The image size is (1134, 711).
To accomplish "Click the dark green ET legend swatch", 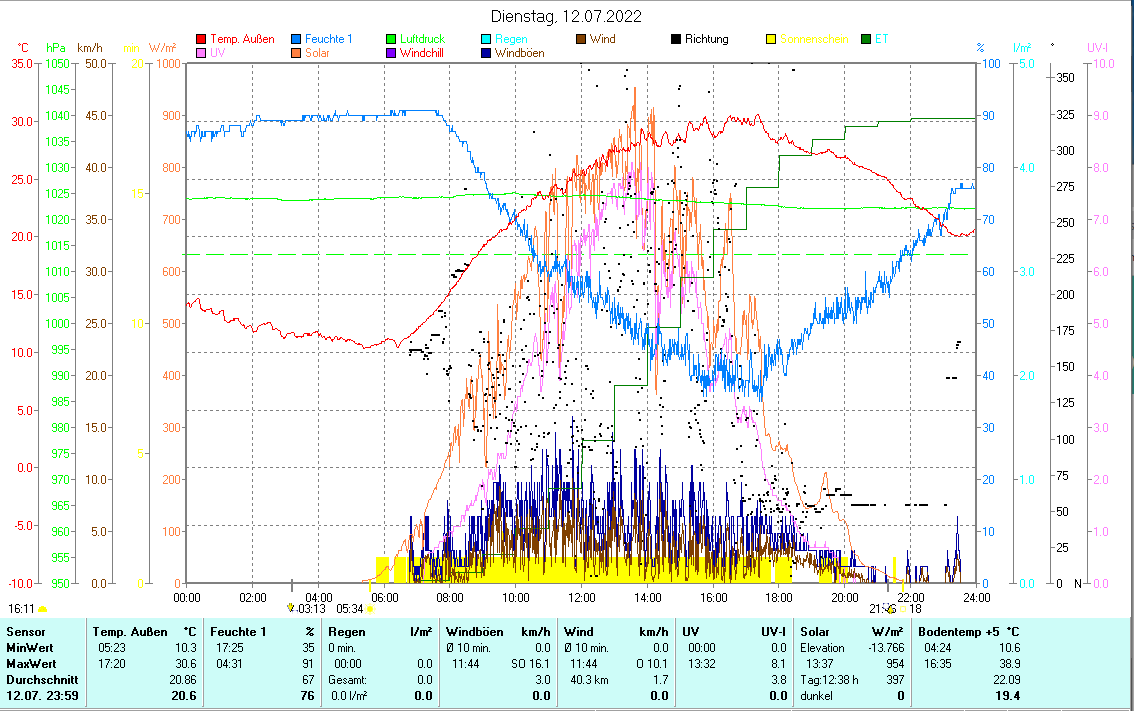I will coord(867,40).
